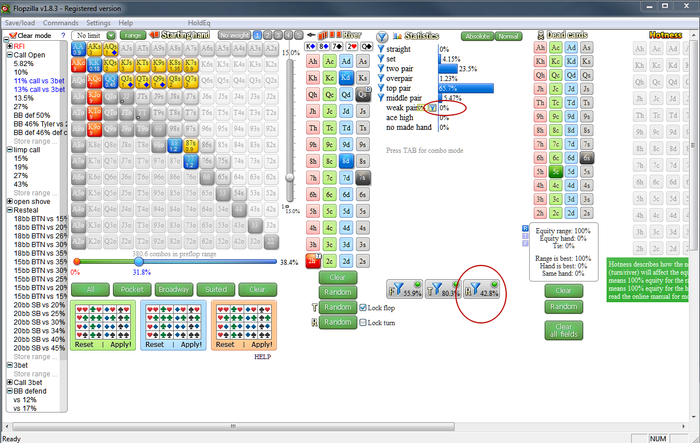Click the 5c card in Dead cards
The height and width of the screenshot is (443, 700).
tap(555, 171)
